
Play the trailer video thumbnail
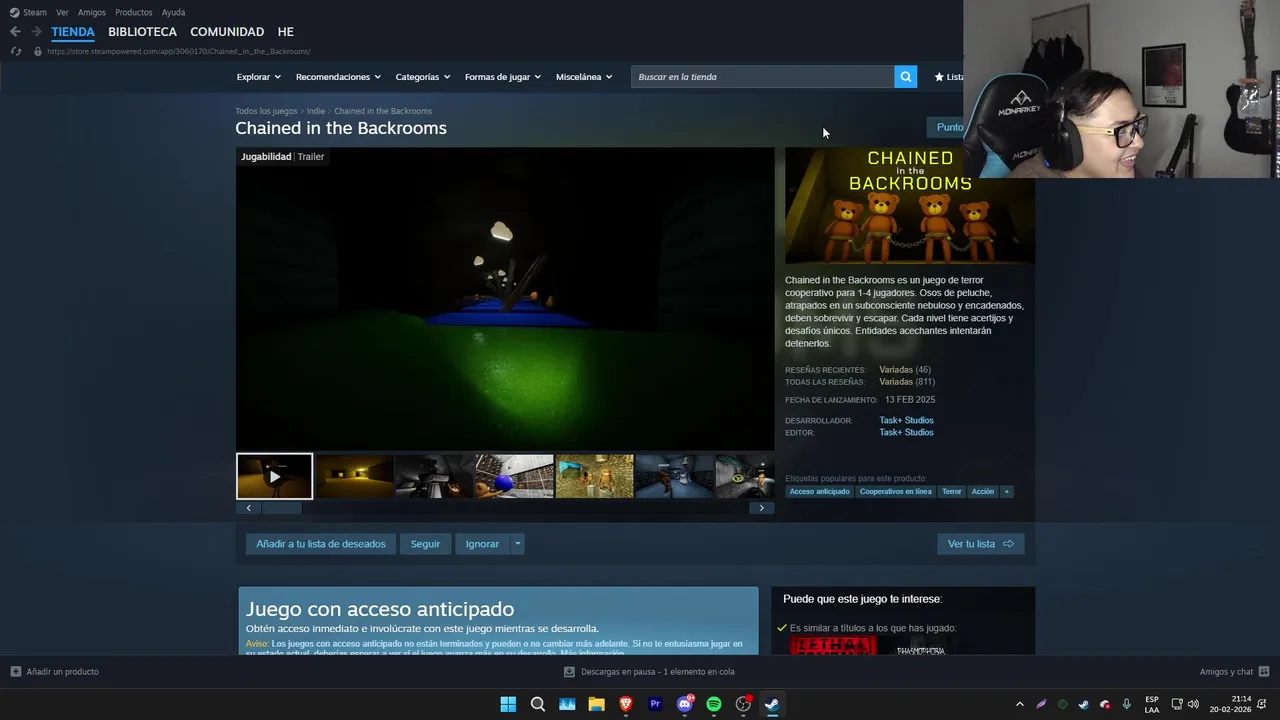(274, 476)
